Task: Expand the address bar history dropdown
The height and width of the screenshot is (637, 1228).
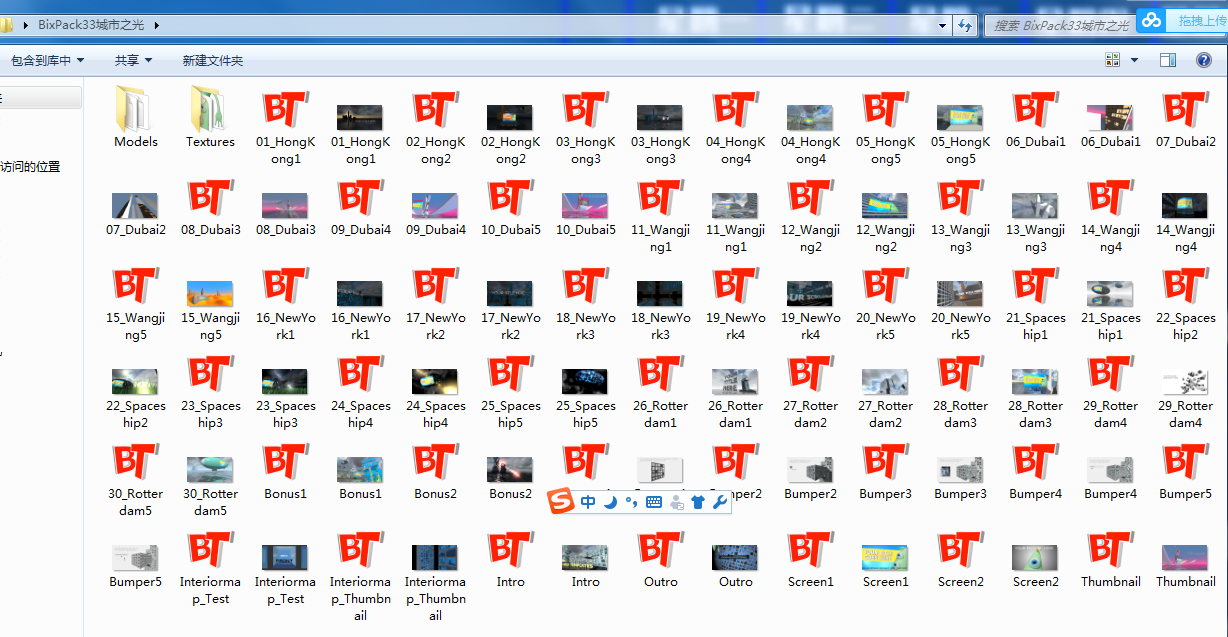Action: (943, 25)
